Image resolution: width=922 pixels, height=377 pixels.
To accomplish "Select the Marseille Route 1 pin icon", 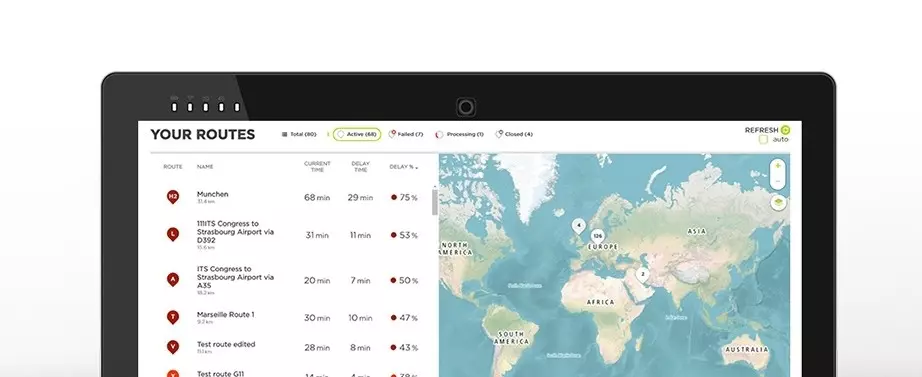I will tap(172, 317).
